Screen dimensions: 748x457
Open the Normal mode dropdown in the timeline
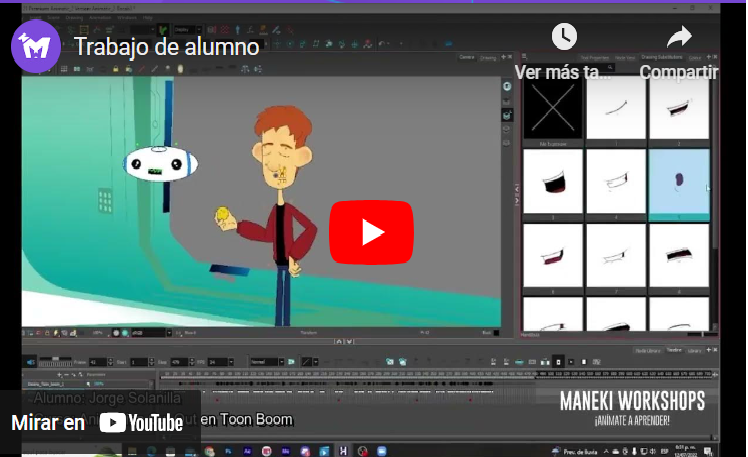(x=267, y=362)
